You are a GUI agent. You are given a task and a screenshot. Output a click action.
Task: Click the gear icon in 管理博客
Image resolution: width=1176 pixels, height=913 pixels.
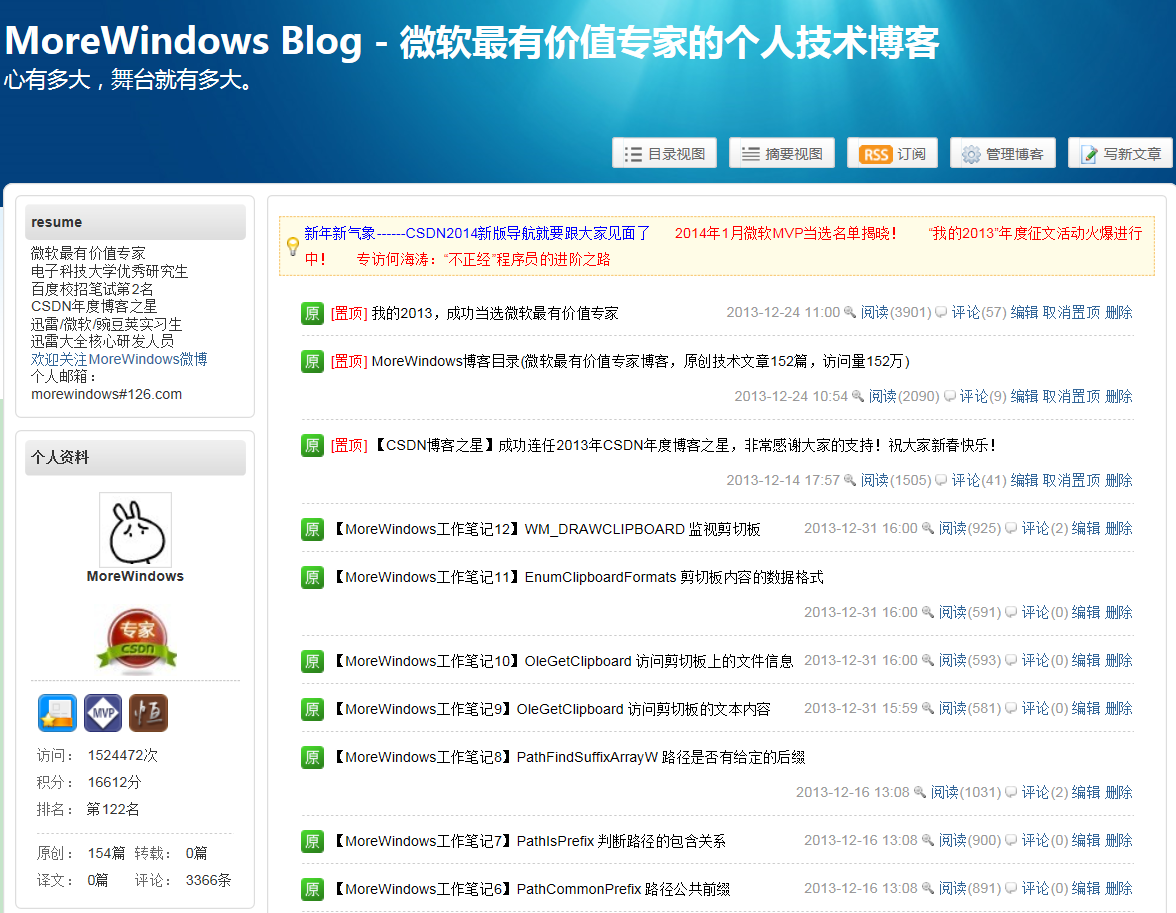[x=970, y=155]
